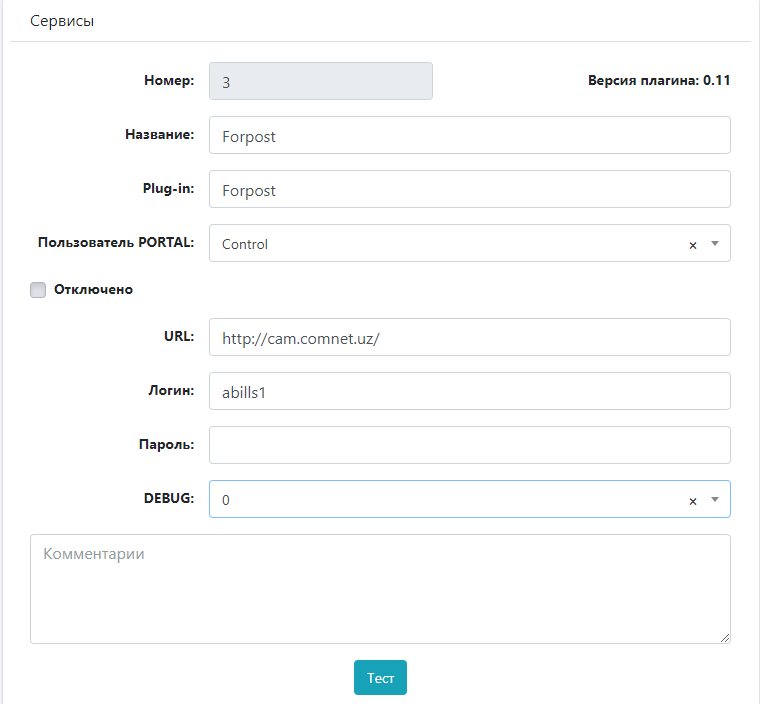760x704 pixels.
Task: Click the Control value in the PORTAL combo box
Action: tap(246, 244)
